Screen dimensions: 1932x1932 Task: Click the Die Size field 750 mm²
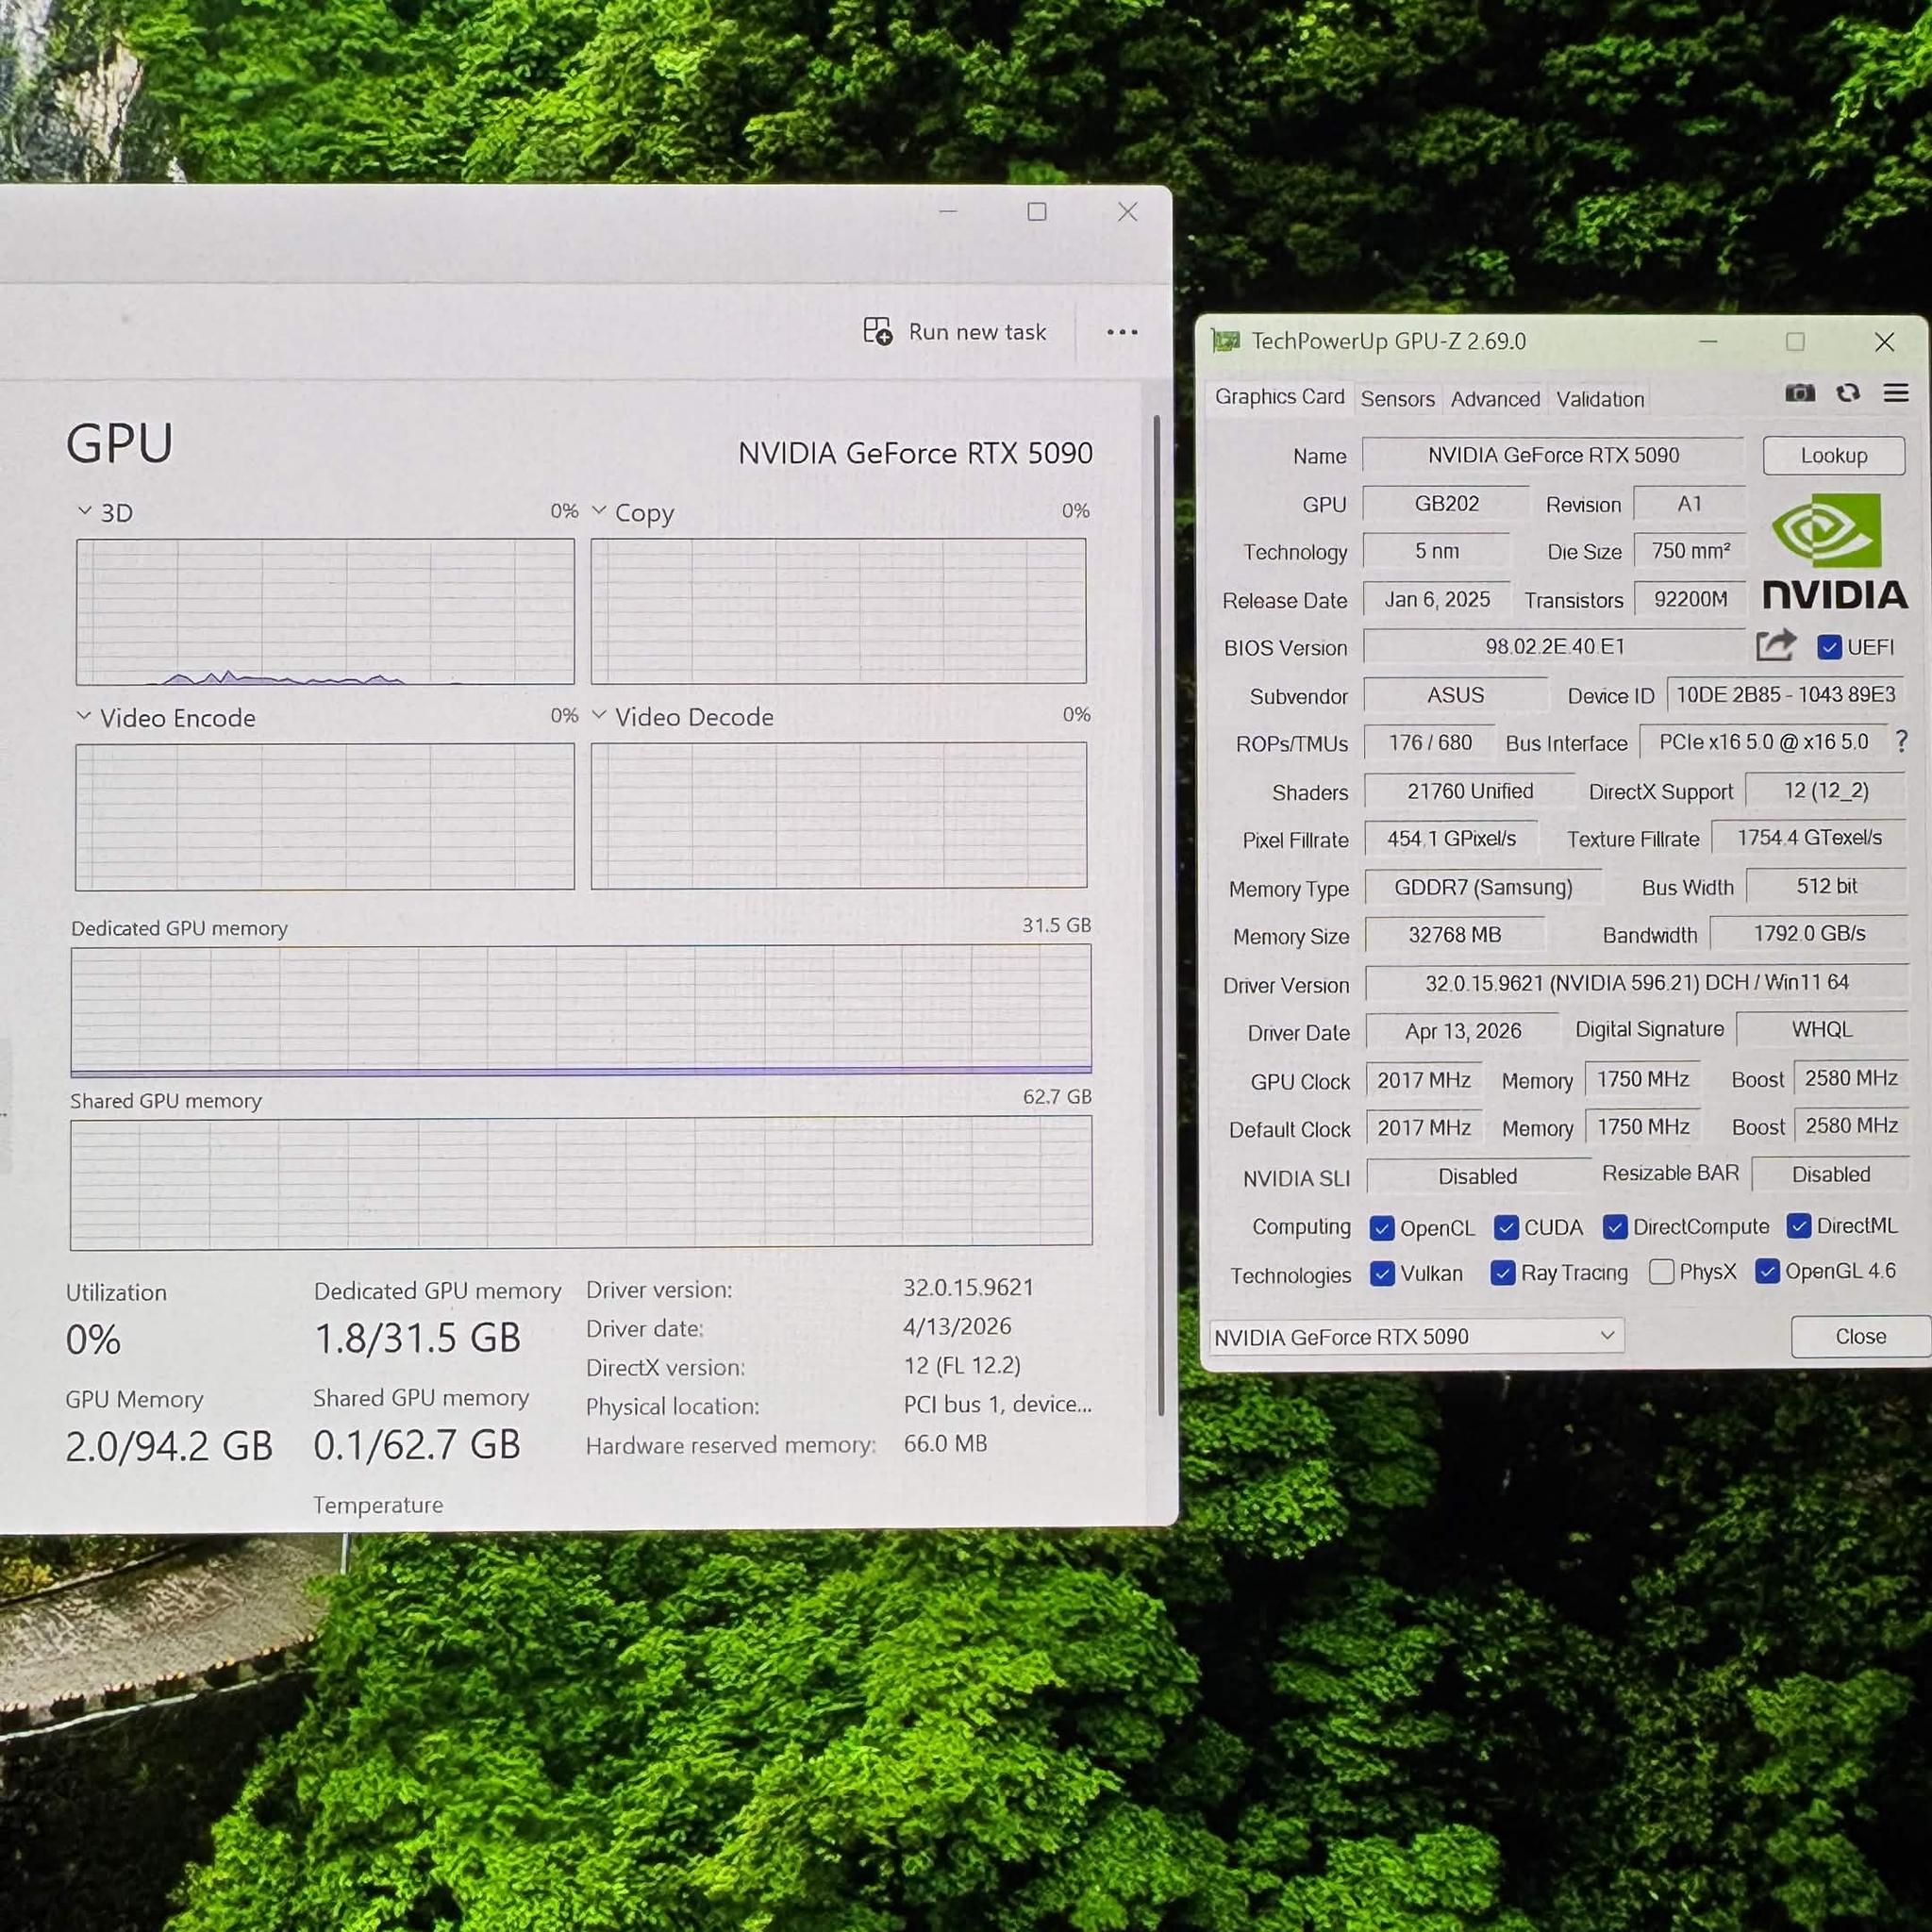tap(1690, 551)
